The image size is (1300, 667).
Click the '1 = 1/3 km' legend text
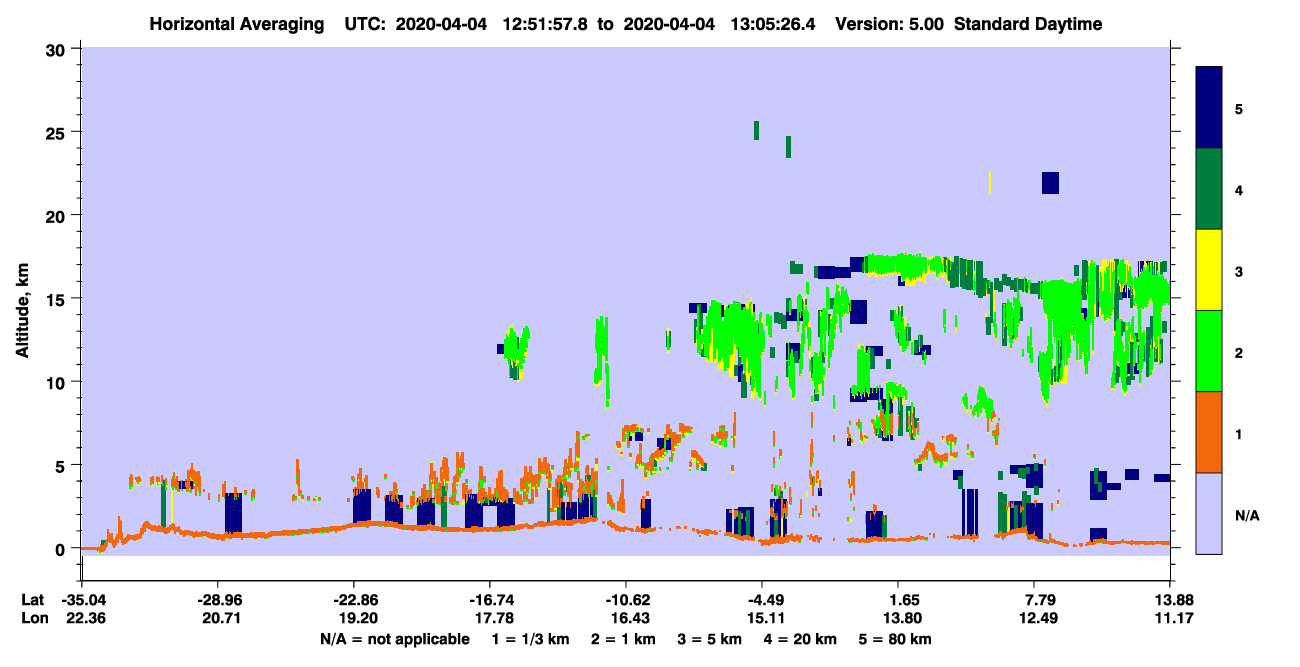coord(530,639)
